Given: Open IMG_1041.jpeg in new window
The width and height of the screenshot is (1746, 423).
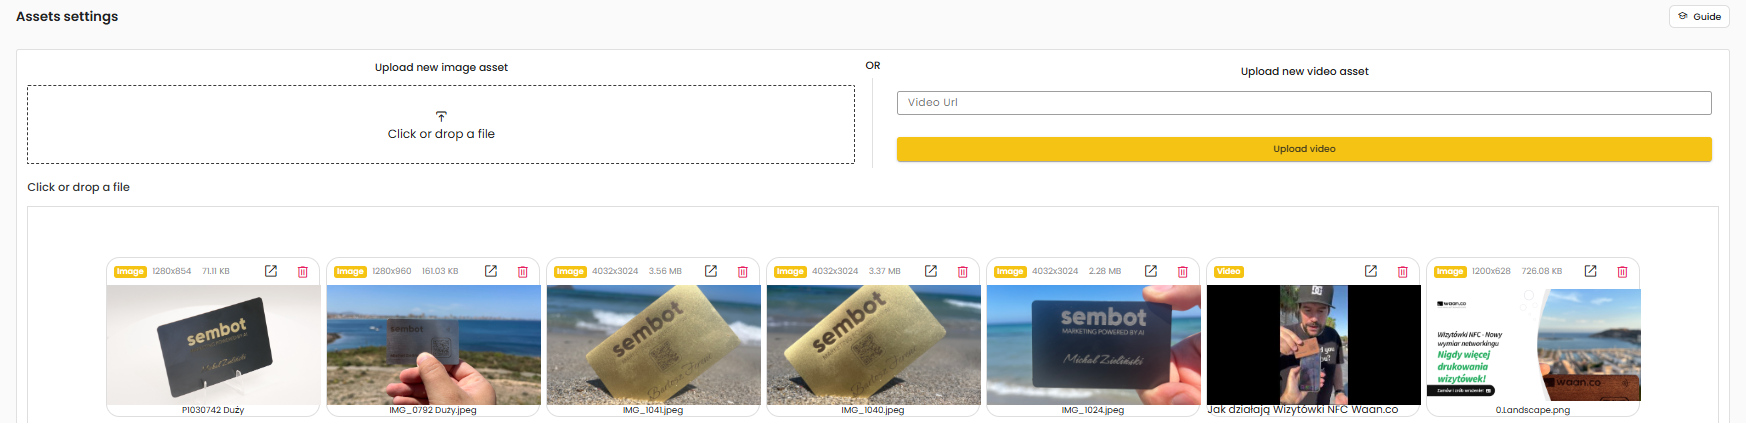Looking at the screenshot, I should (711, 271).
